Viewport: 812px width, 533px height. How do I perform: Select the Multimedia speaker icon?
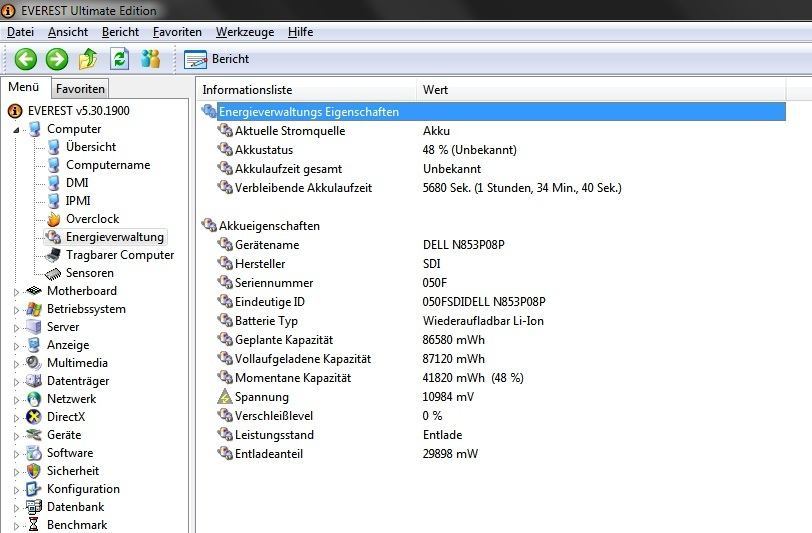click(34, 363)
